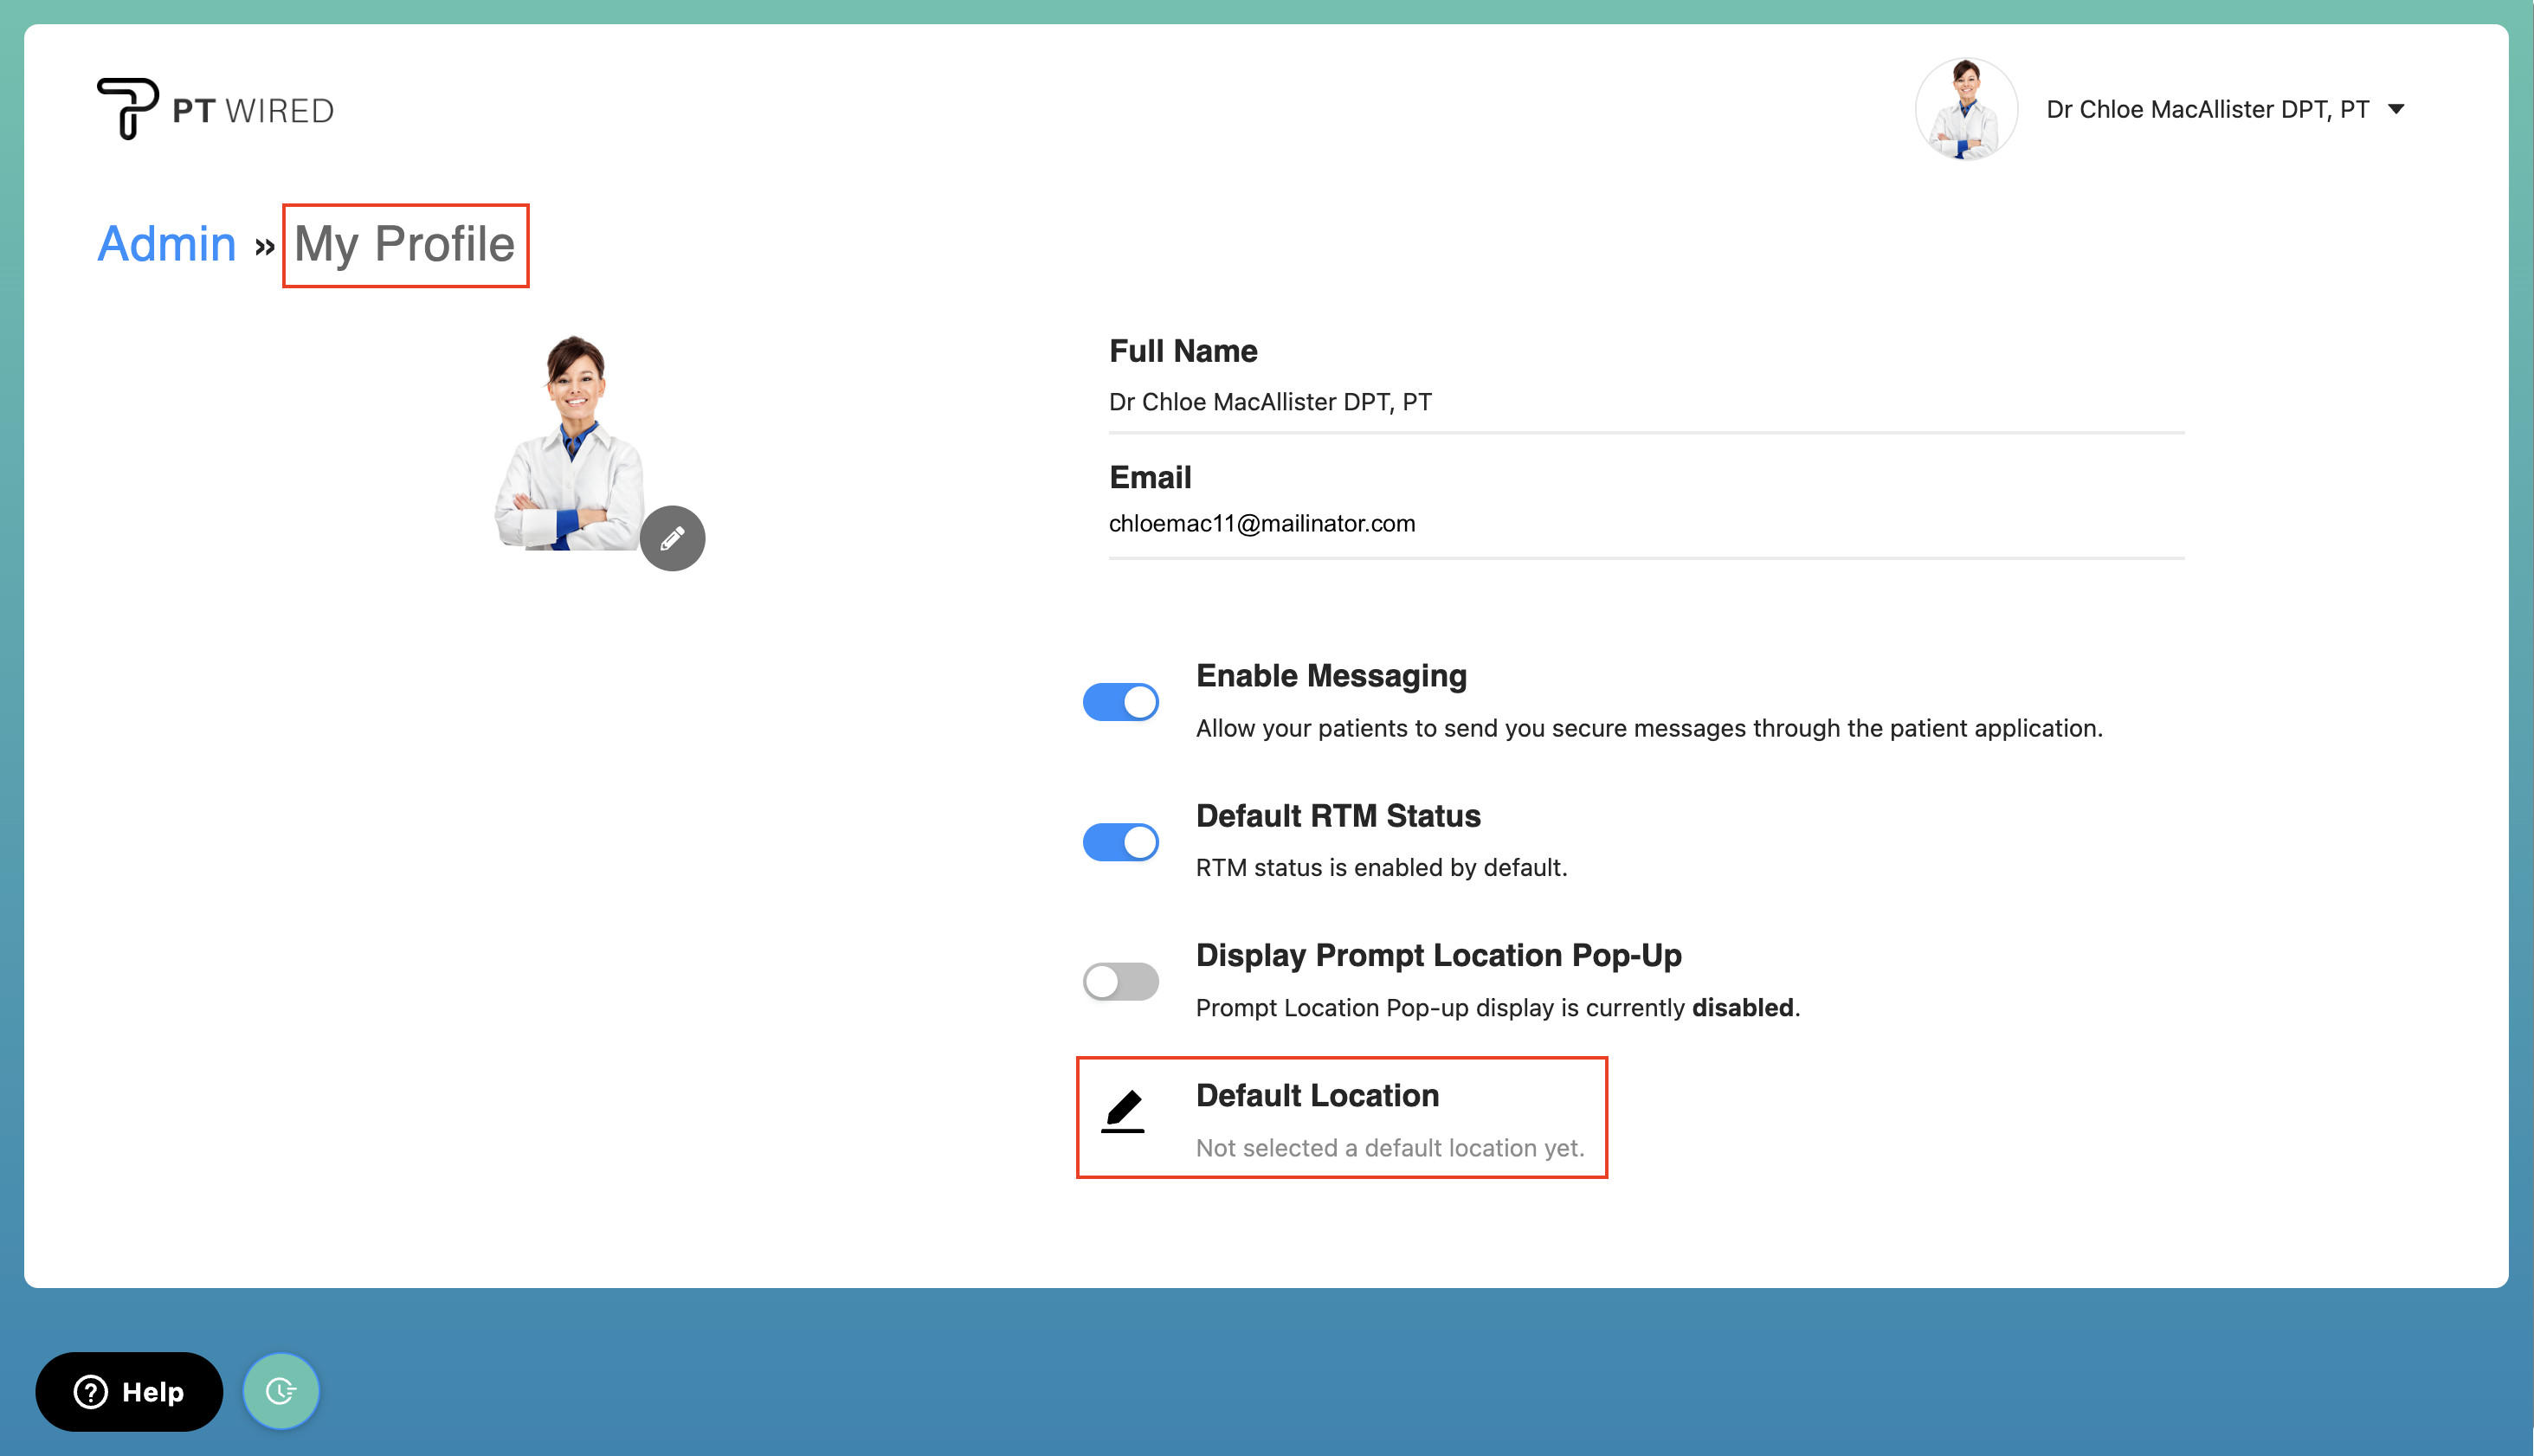
Task: Enable the Display Prompt Location Pop-Up toggle
Action: pos(1120,981)
